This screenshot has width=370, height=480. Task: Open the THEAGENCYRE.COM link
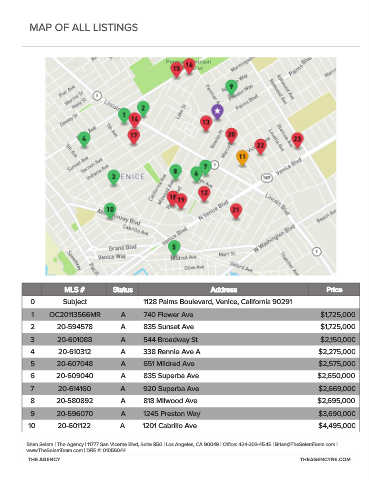pos(325,459)
